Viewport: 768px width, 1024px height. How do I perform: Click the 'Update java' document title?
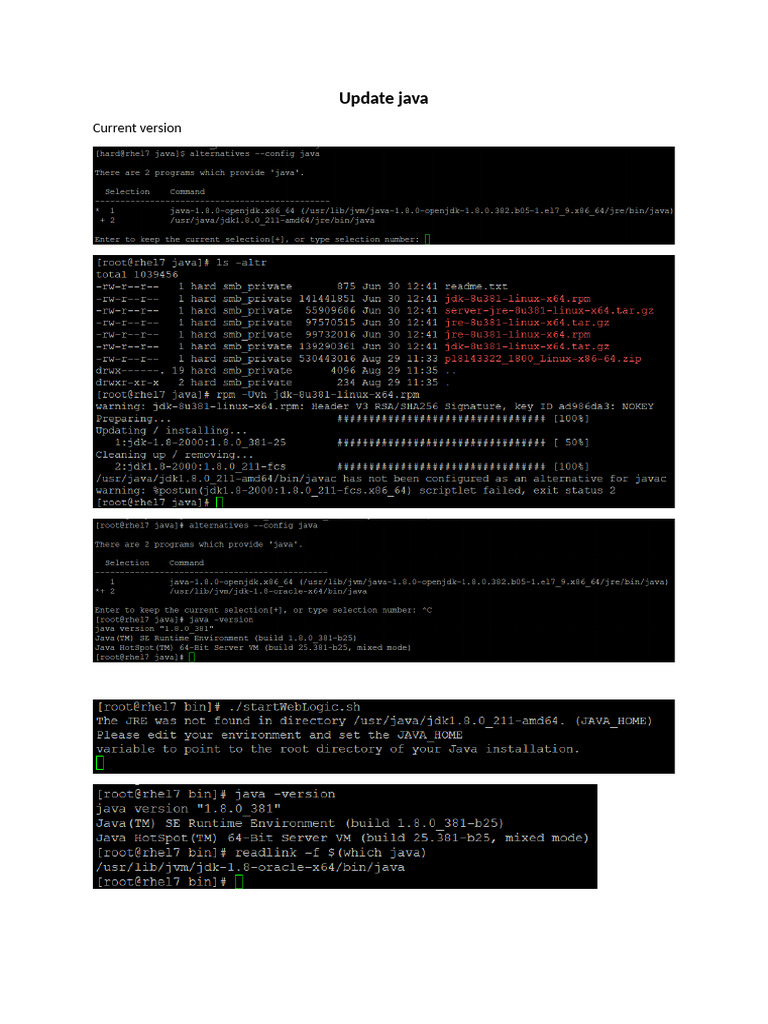383,98
